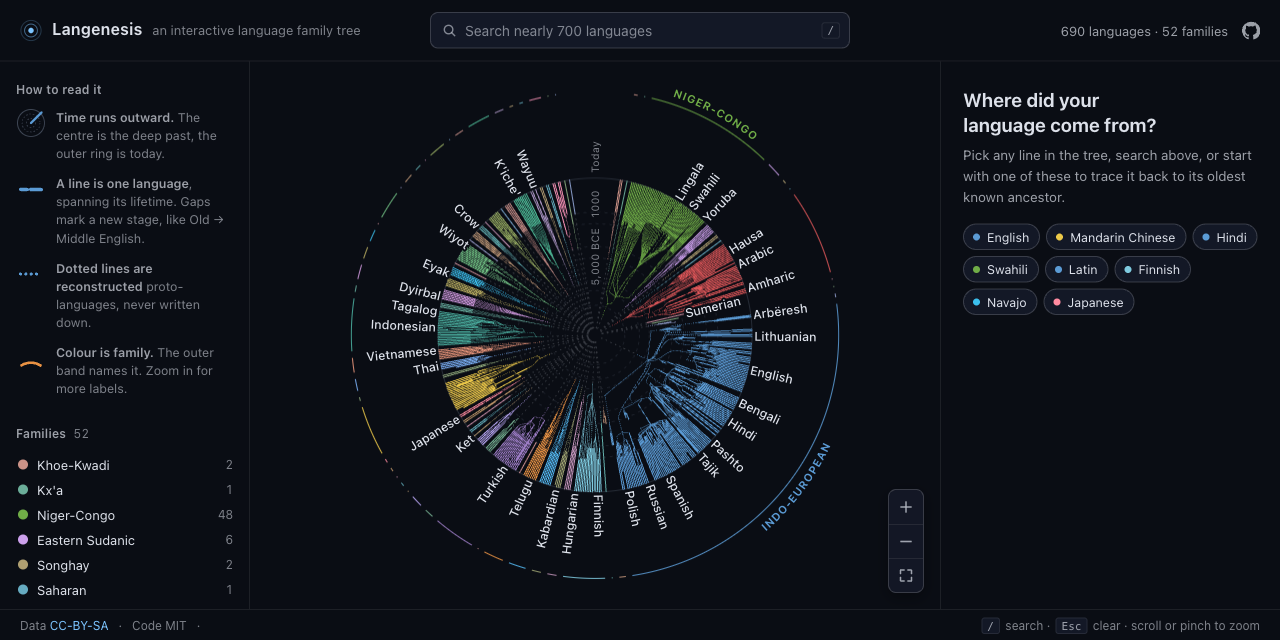Pick the Songhay family row
Viewport: 1280px width, 640px height.
click(x=125, y=565)
